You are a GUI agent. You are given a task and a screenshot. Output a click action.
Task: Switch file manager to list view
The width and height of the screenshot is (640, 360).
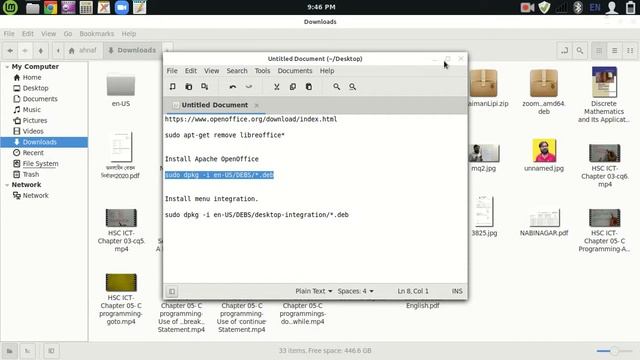pyautogui.click(x=614, y=51)
